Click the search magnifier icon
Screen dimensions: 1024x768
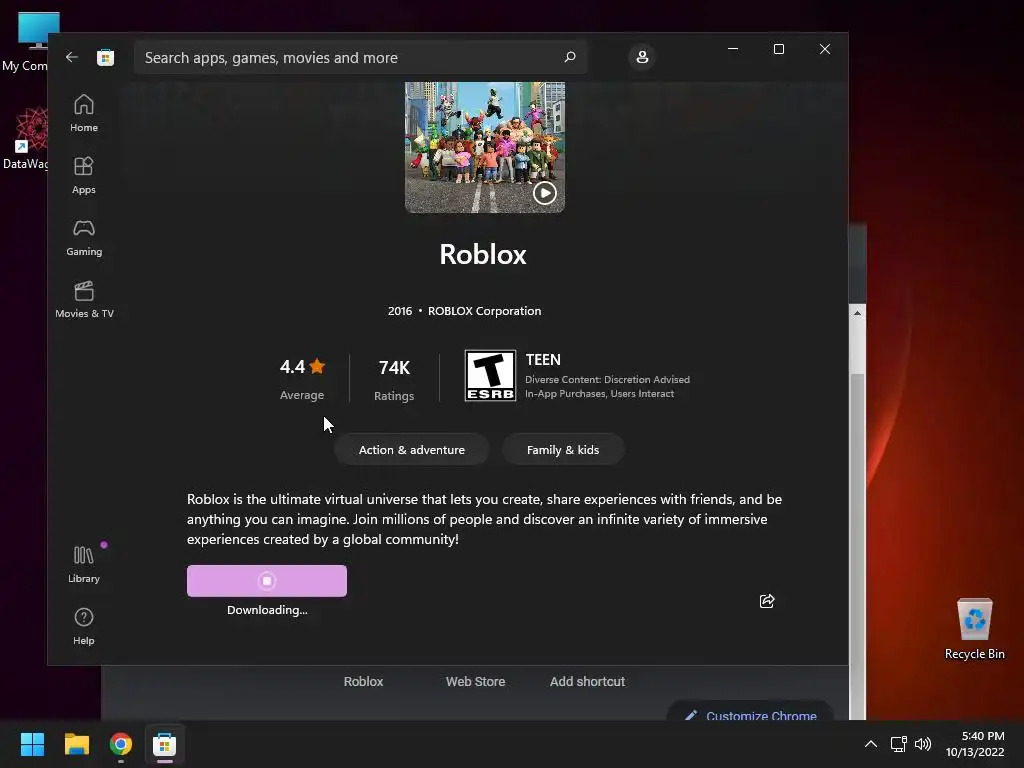pos(570,57)
